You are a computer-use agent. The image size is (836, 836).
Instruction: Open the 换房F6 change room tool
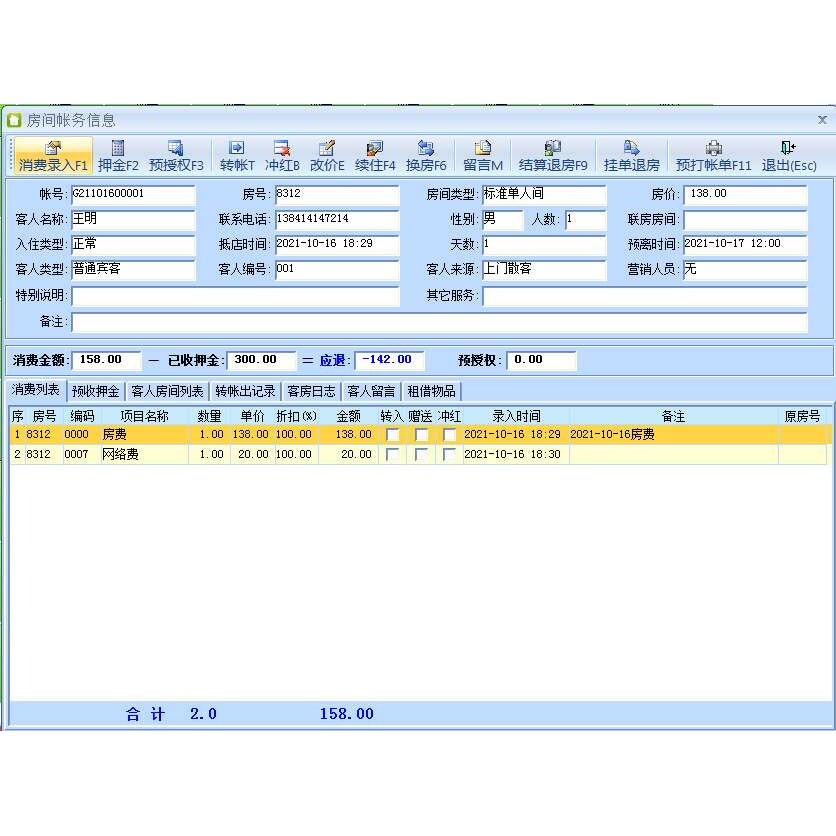pos(425,156)
